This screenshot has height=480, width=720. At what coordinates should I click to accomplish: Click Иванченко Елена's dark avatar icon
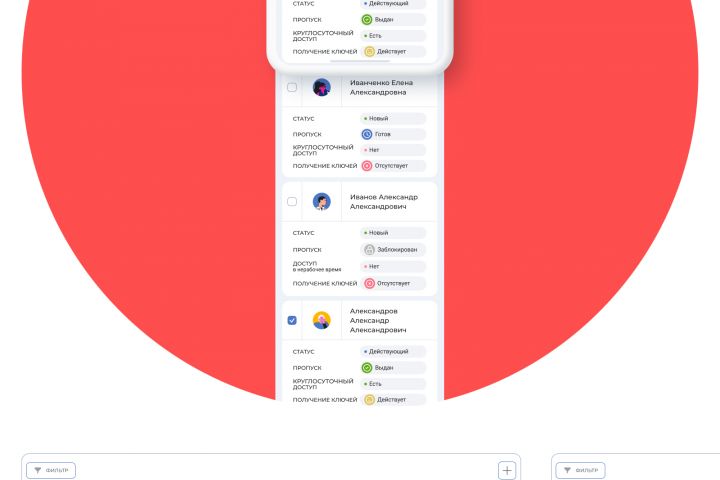pos(322,87)
